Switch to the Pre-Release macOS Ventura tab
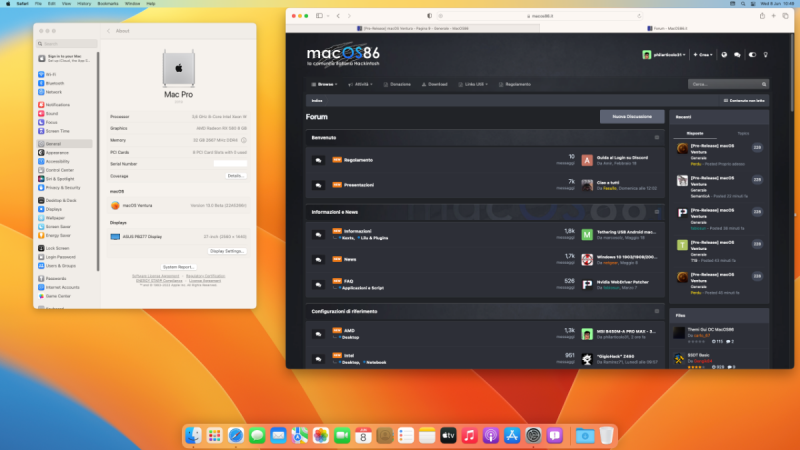 click(413, 29)
